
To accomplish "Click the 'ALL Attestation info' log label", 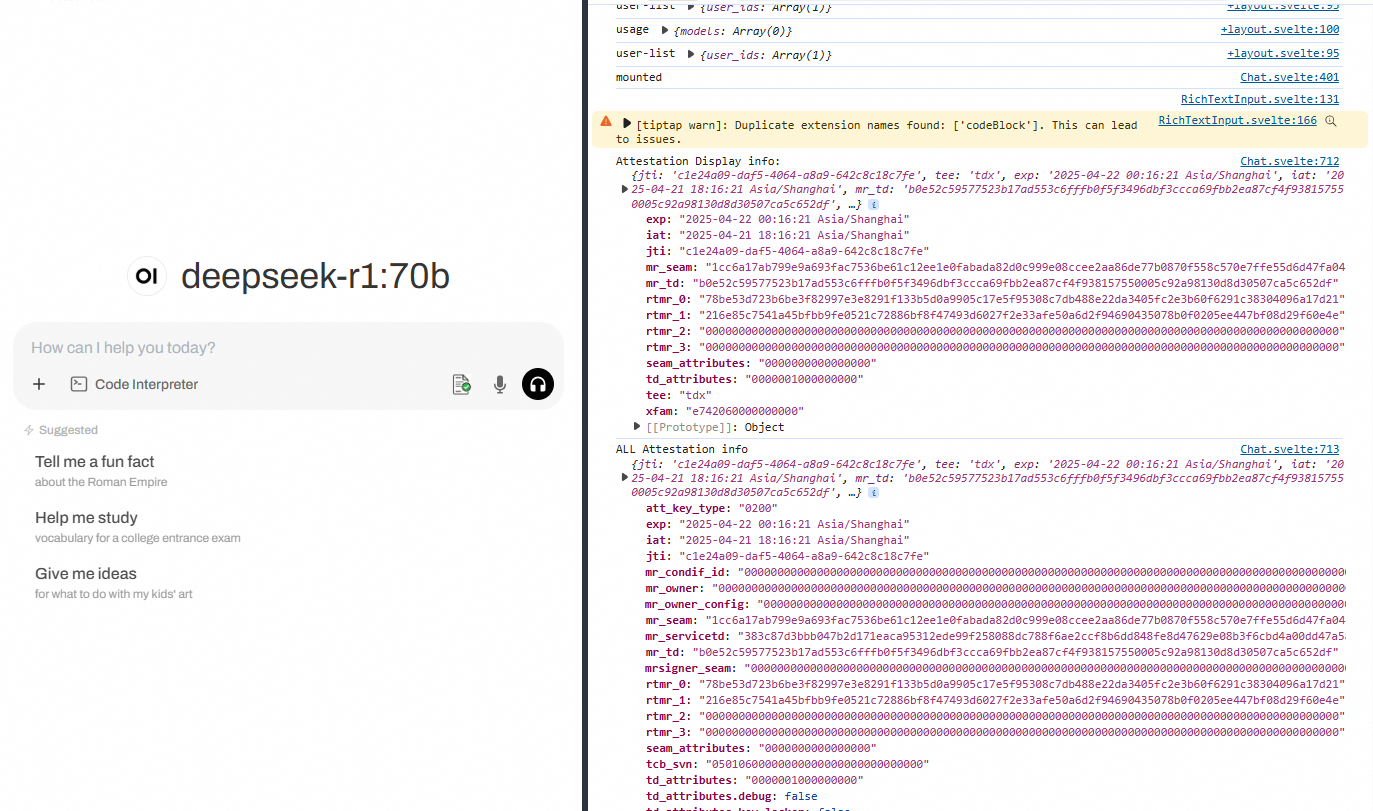I will [682, 449].
